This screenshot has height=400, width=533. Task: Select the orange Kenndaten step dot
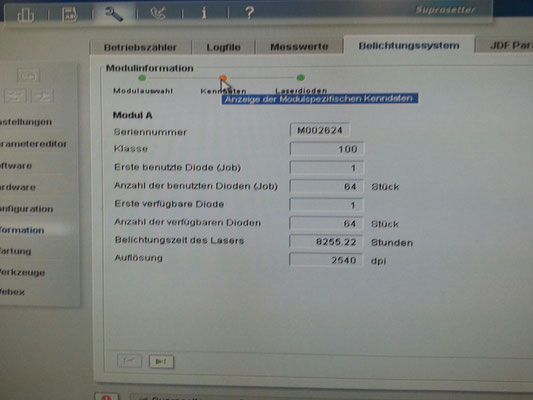[x=223, y=78]
